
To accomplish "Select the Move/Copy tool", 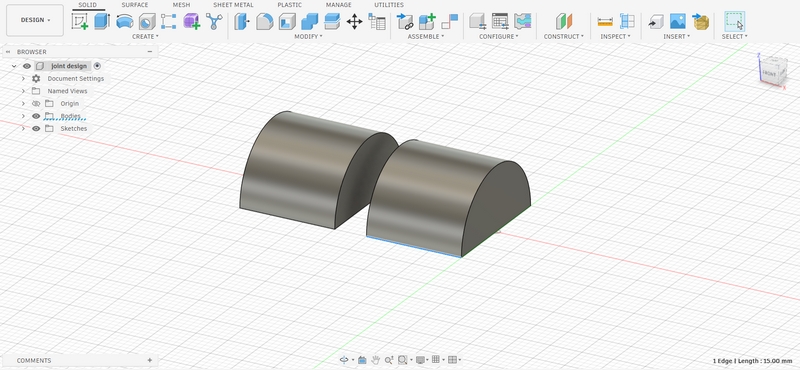I will (x=355, y=21).
